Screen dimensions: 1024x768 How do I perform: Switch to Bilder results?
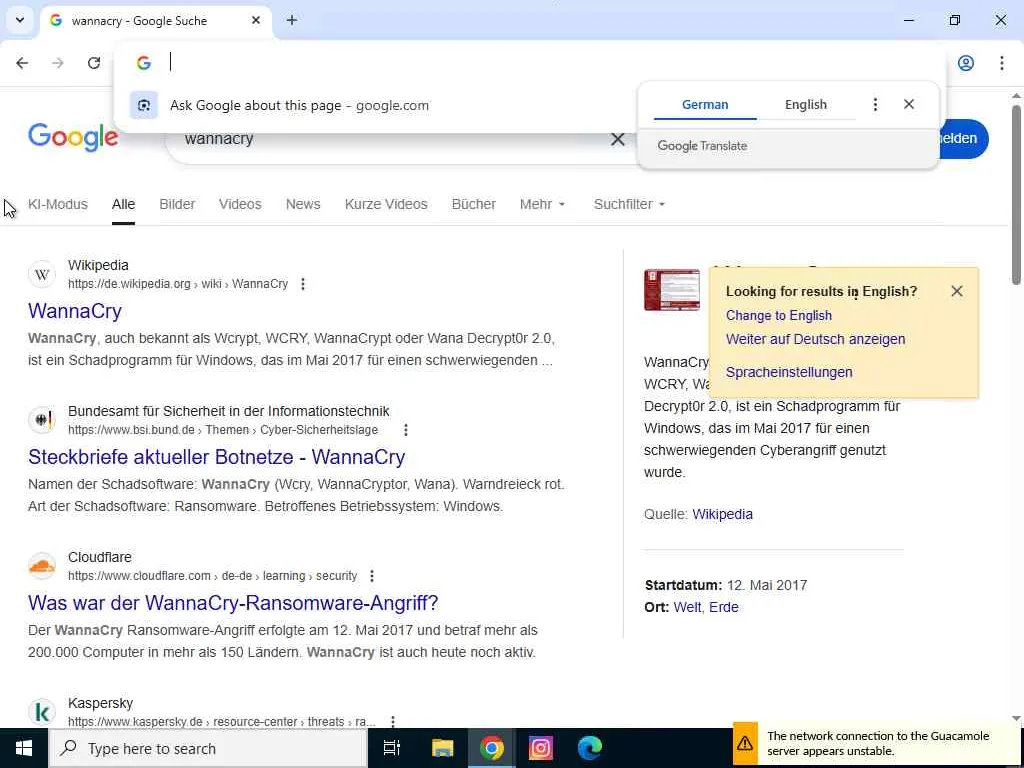click(x=177, y=204)
